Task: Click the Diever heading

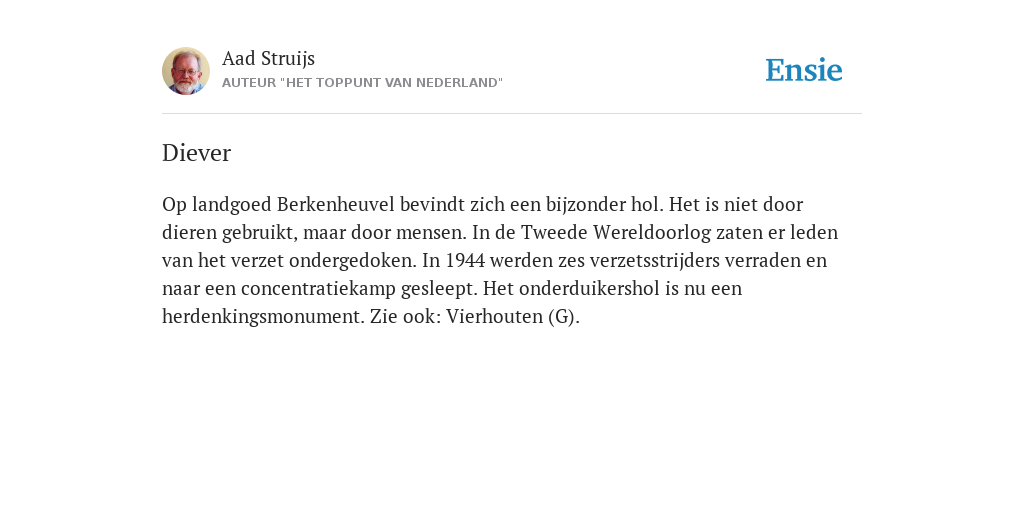Action: click(x=197, y=153)
